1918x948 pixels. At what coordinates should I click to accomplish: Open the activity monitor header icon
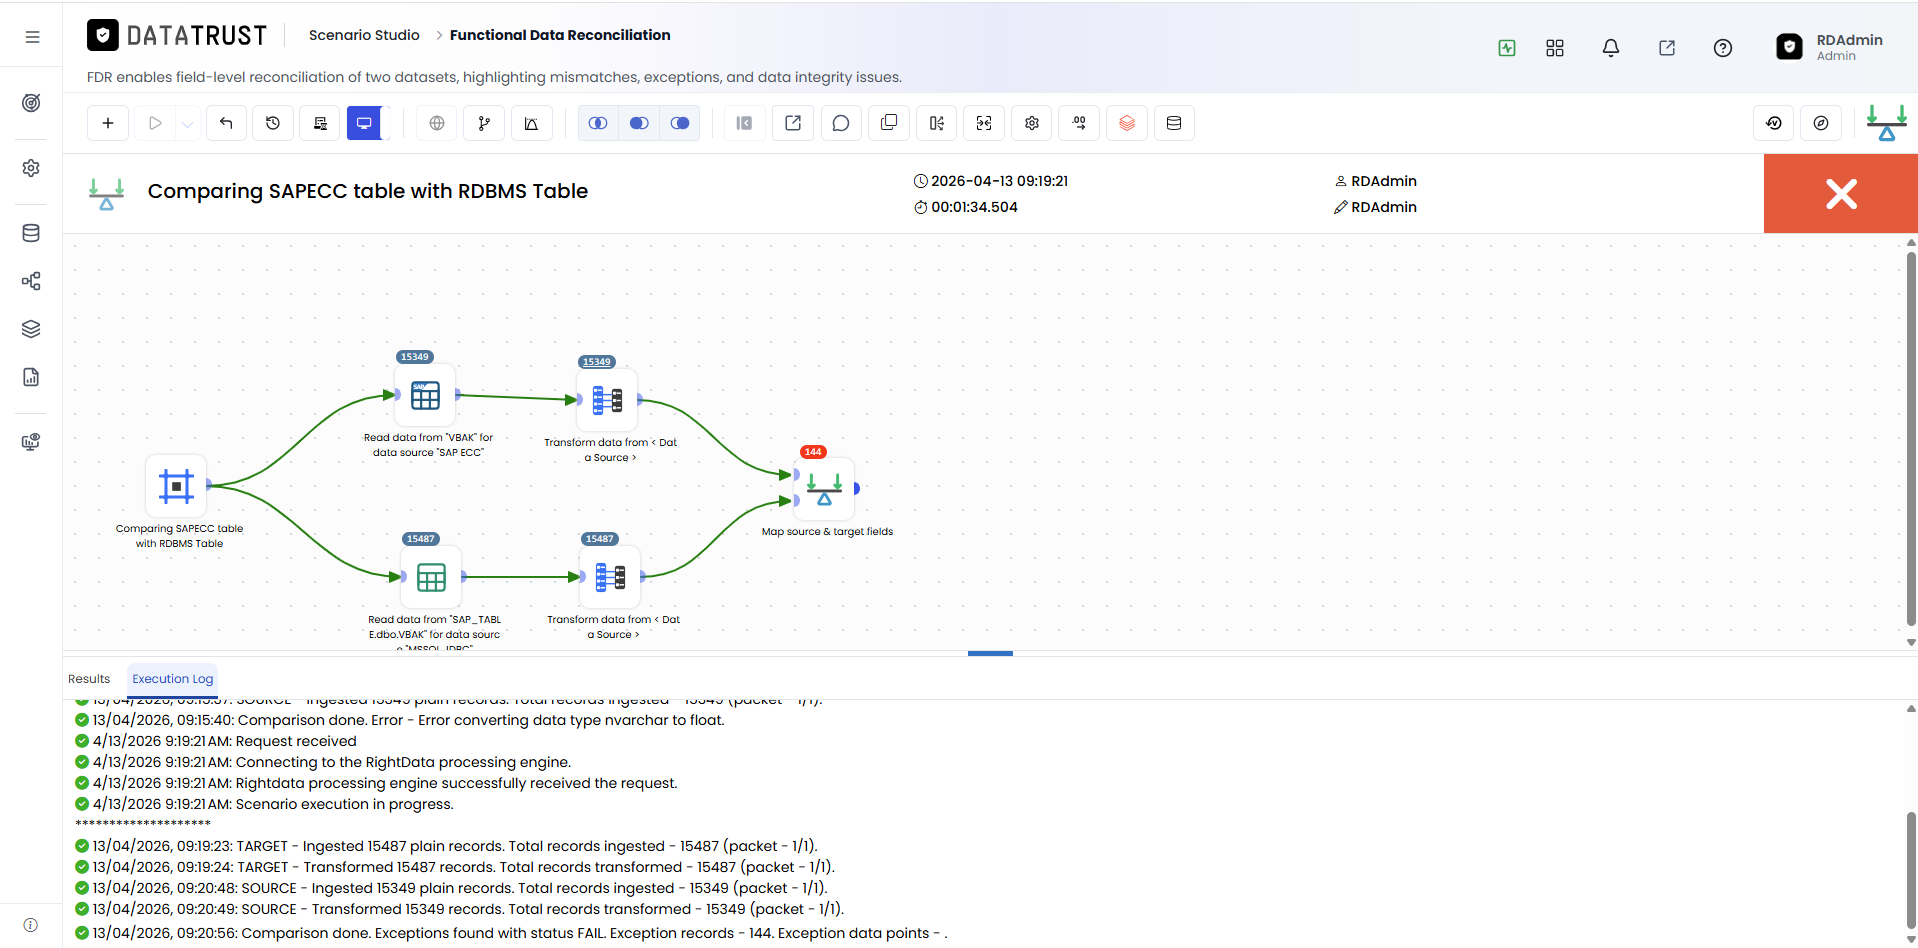click(x=1507, y=48)
